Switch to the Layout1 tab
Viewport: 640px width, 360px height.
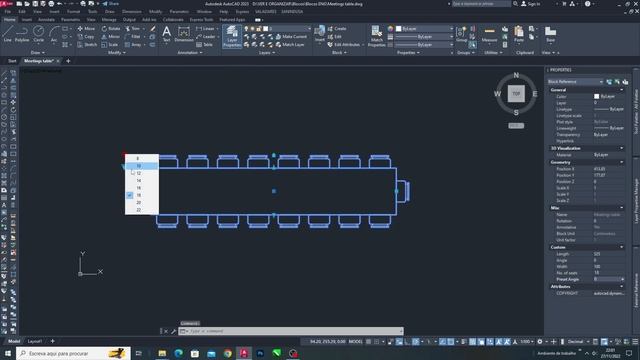[35, 341]
